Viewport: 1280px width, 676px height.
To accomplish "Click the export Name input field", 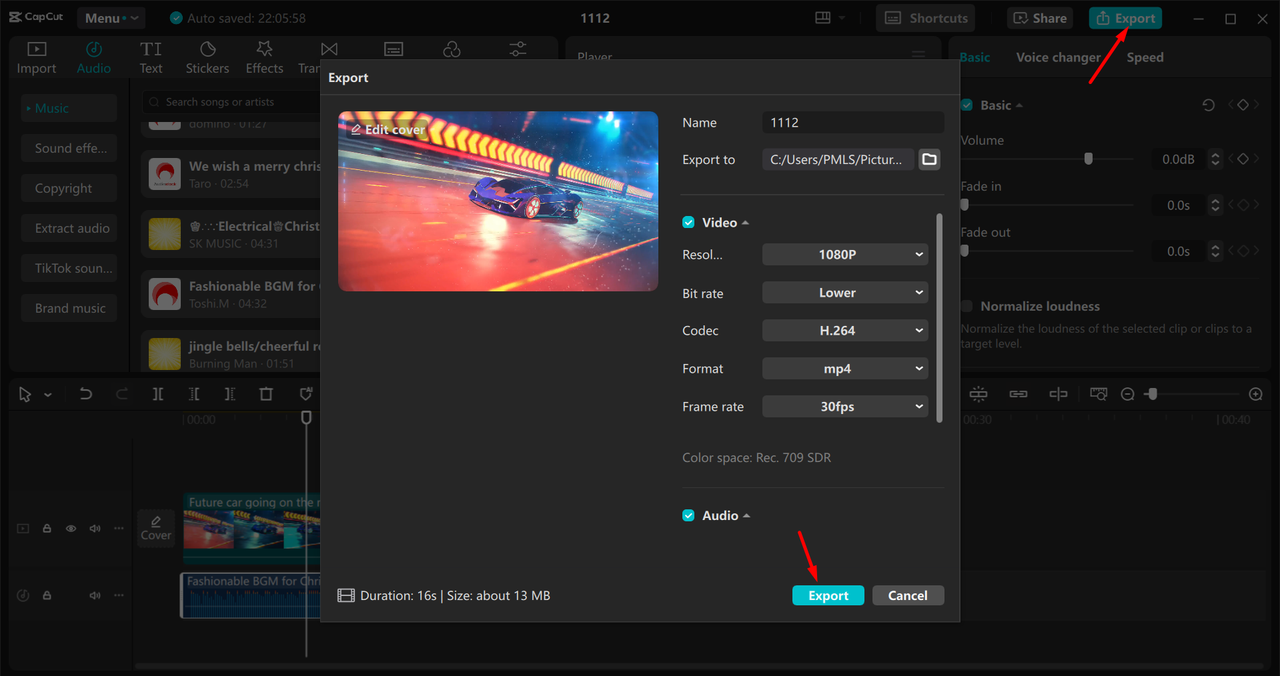I will (853, 122).
